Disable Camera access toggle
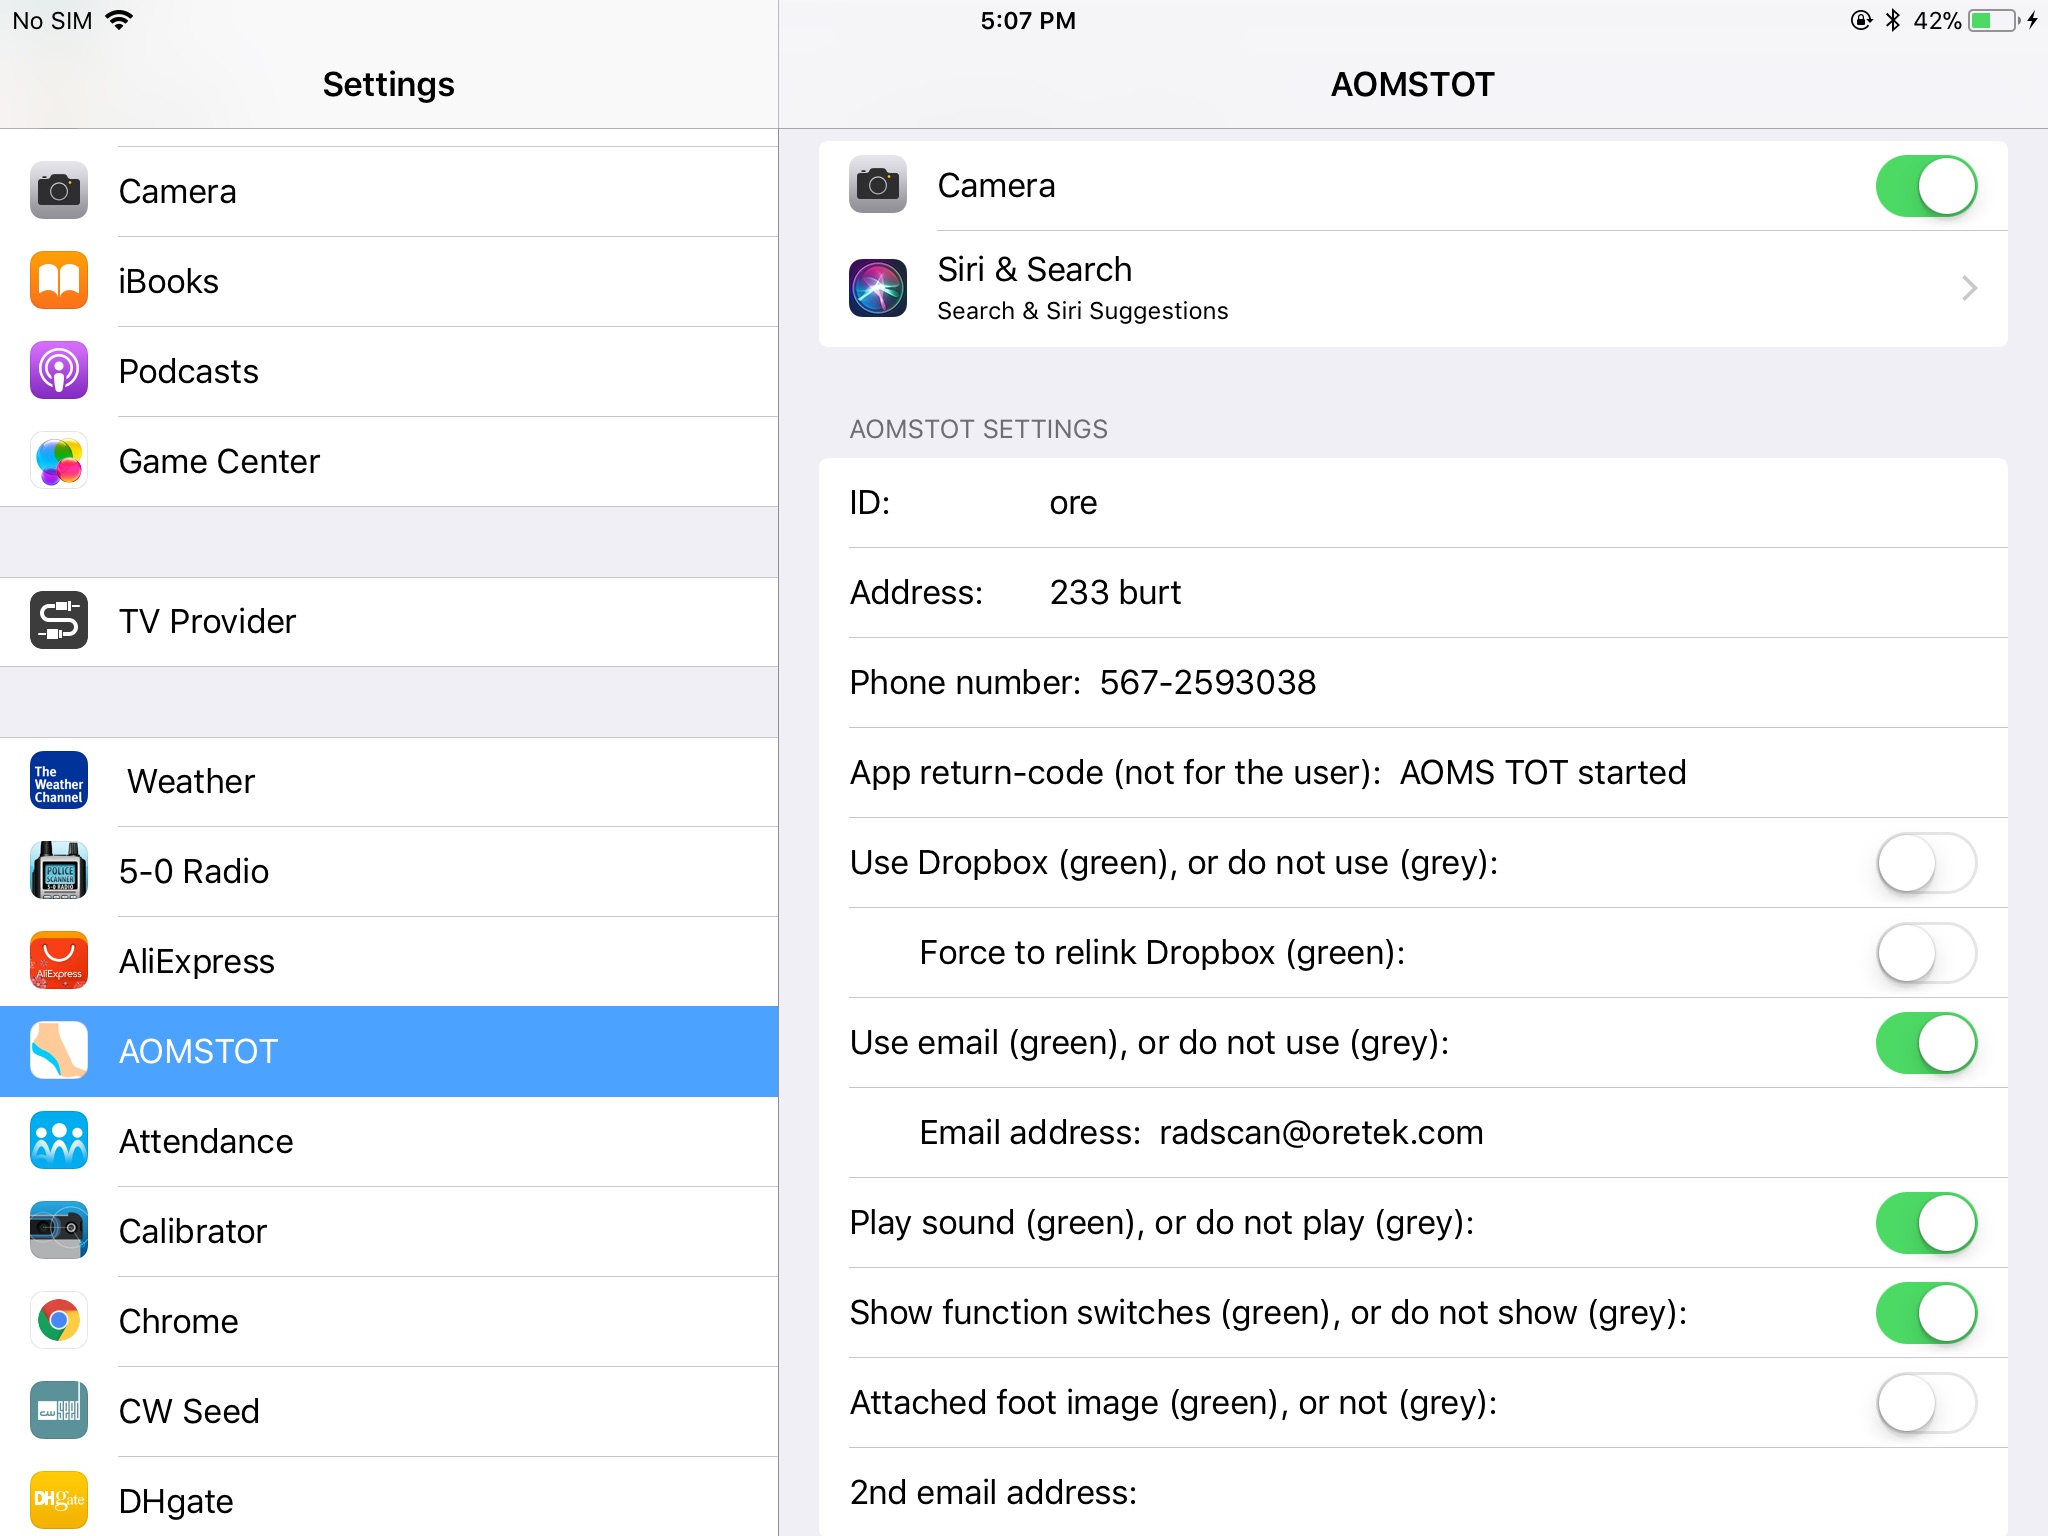The image size is (2048, 1536). (x=1925, y=186)
